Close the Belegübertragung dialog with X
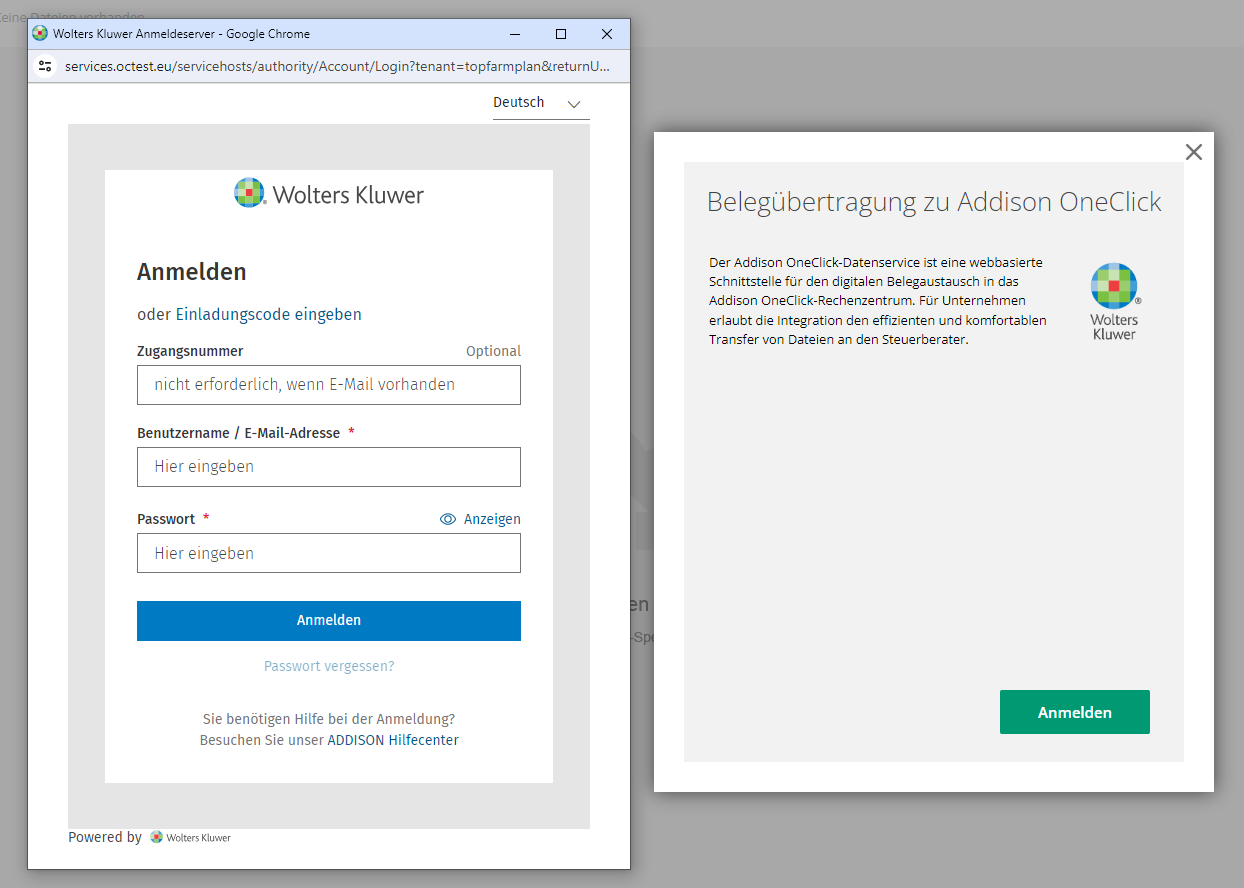The height and width of the screenshot is (888, 1244). pos(1193,152)
